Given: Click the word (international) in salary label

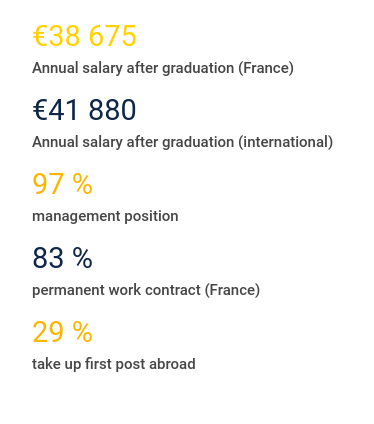Looking at the screenshot, I should [x=286, y=142].
